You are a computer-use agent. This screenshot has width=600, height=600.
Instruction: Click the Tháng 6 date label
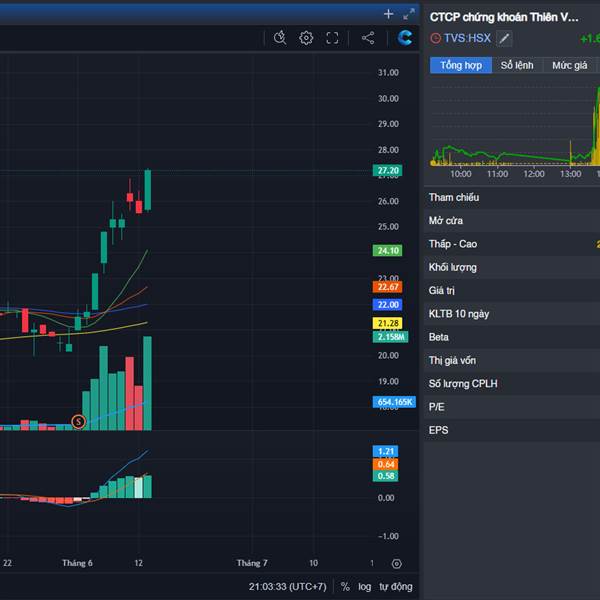coord(77,563)
